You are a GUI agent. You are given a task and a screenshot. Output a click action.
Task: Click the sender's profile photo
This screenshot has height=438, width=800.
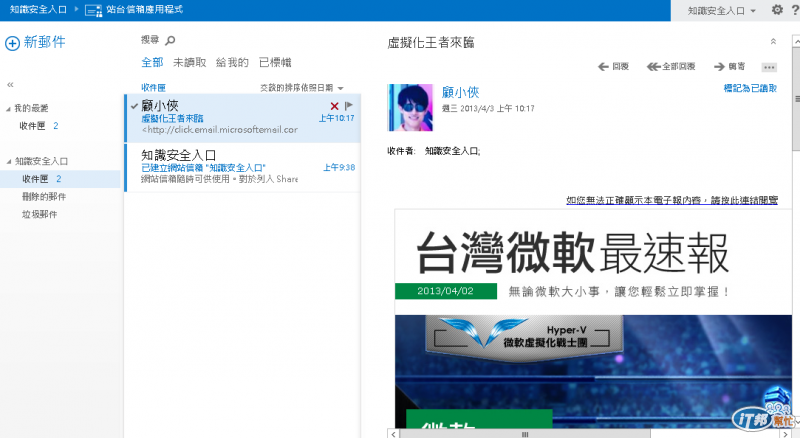point(410,108)
